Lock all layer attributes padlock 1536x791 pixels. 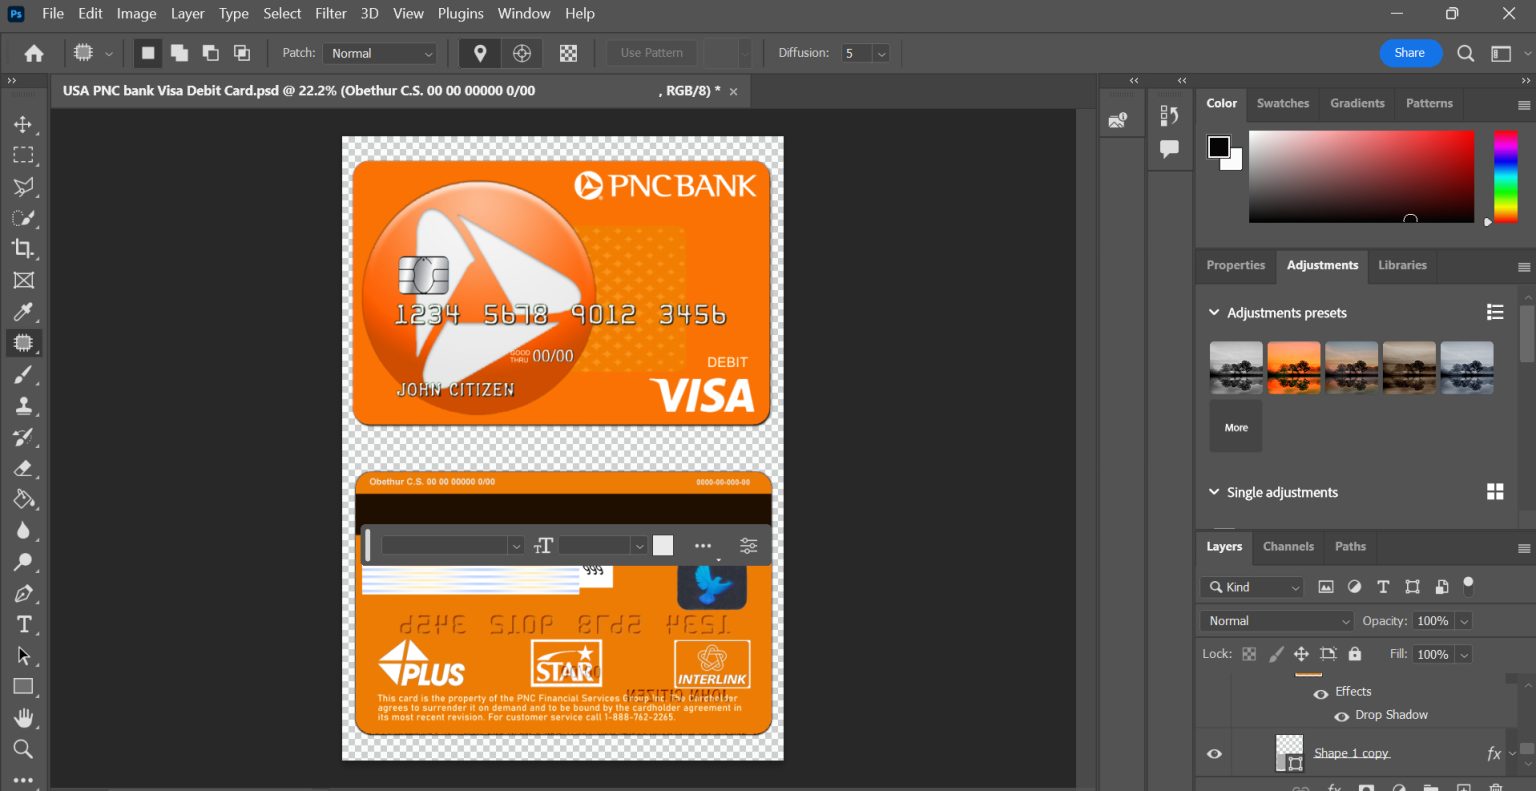point(1355,654)
